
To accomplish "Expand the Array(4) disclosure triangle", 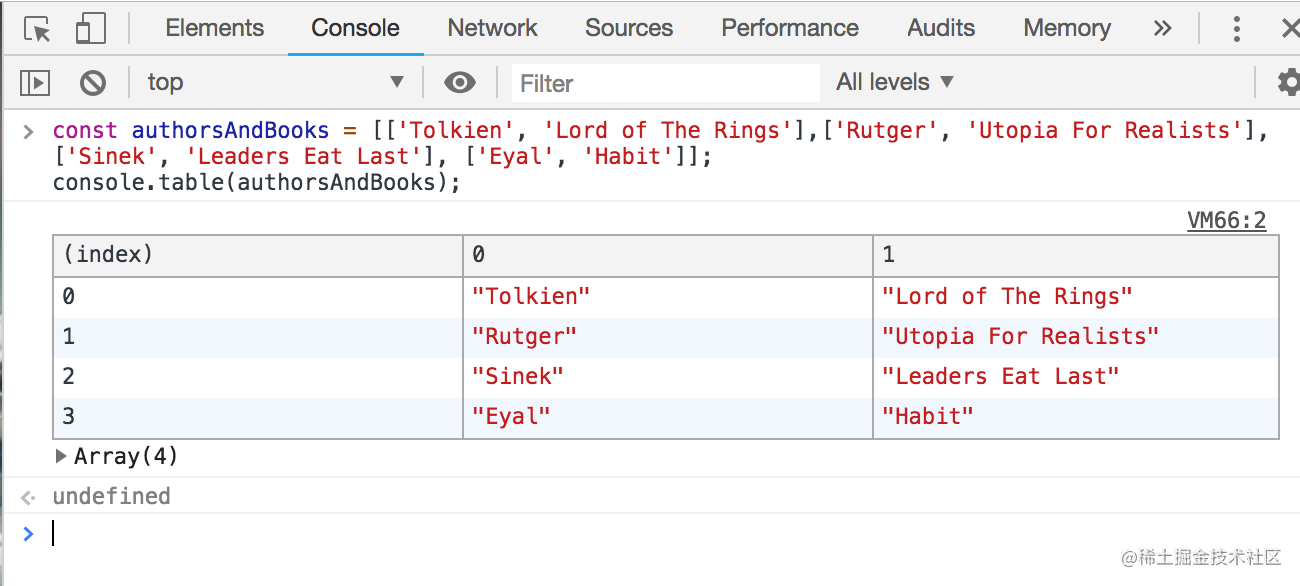I will click(x=62, y=457).
